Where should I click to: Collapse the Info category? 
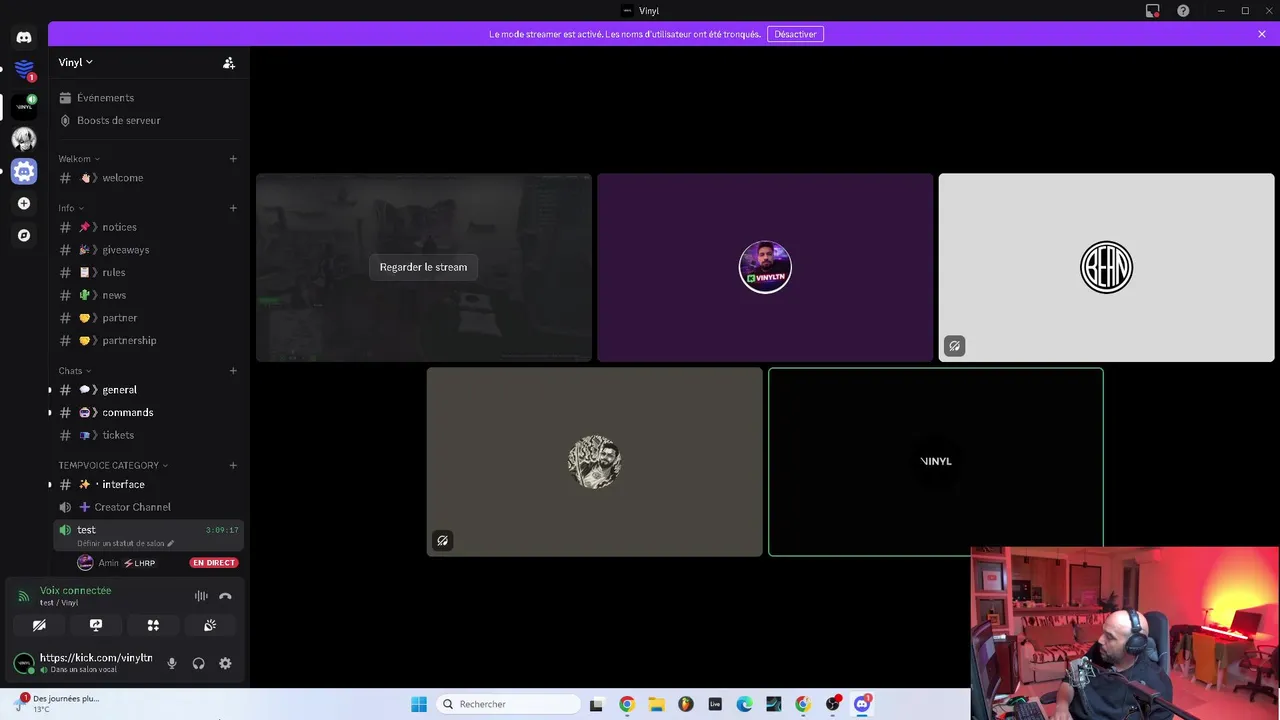click(71, 208)
